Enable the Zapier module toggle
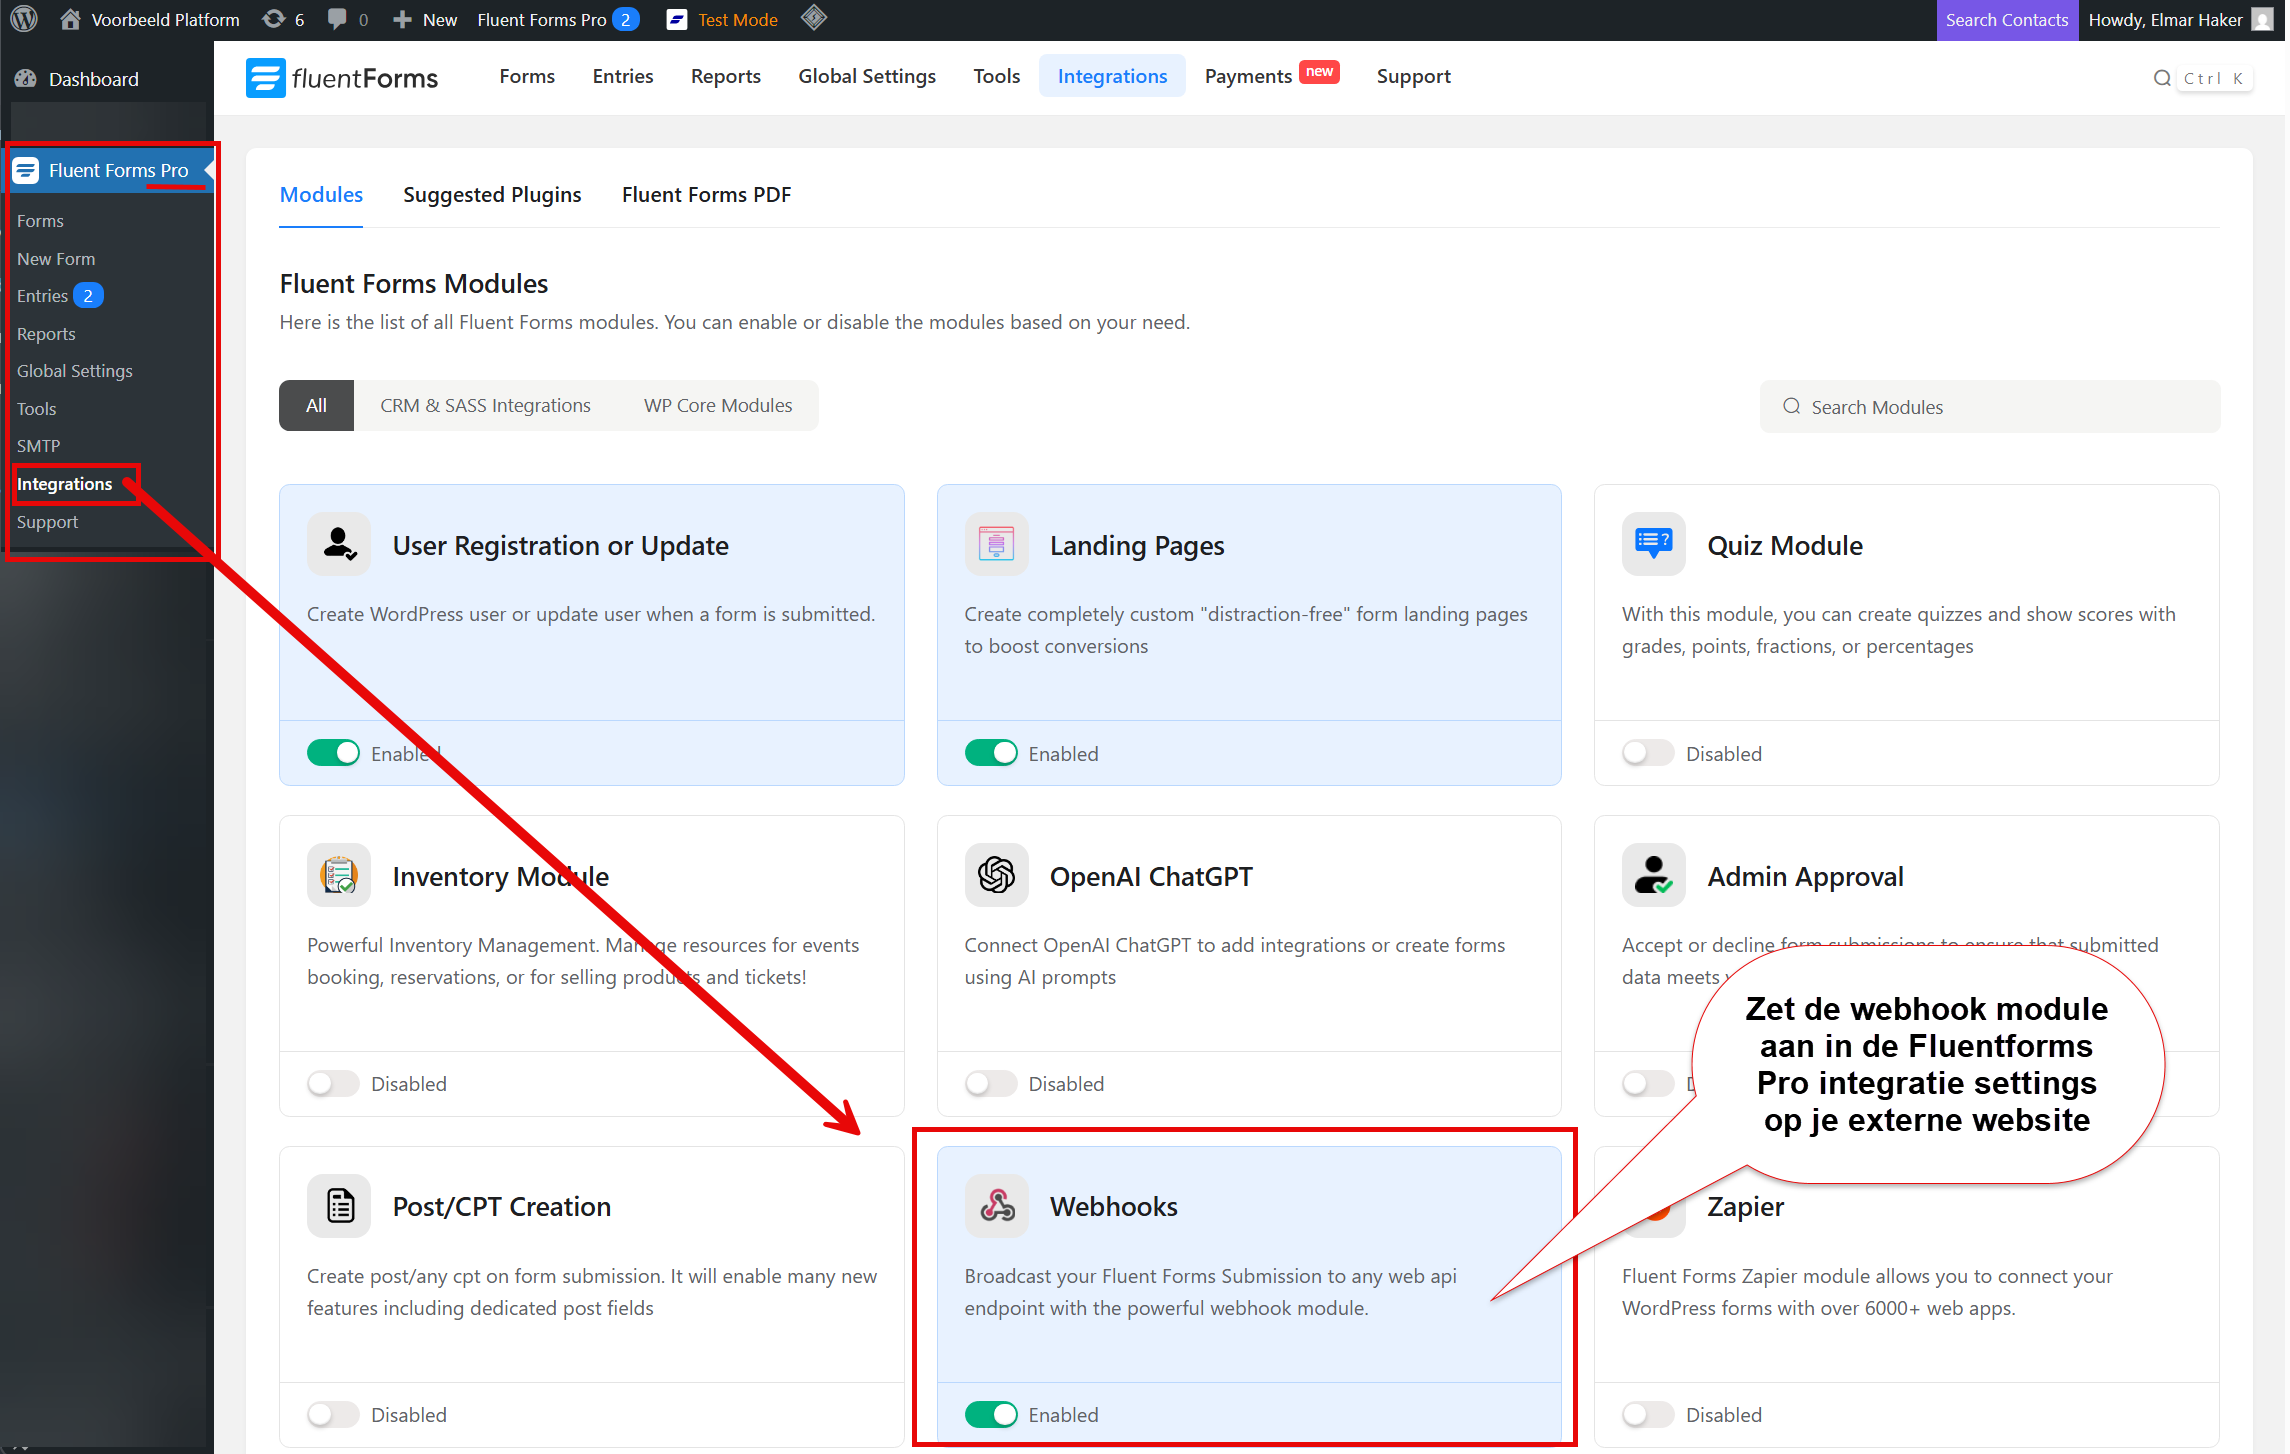Screen dimensions: 2290x1454 tap(1648, 1414)
